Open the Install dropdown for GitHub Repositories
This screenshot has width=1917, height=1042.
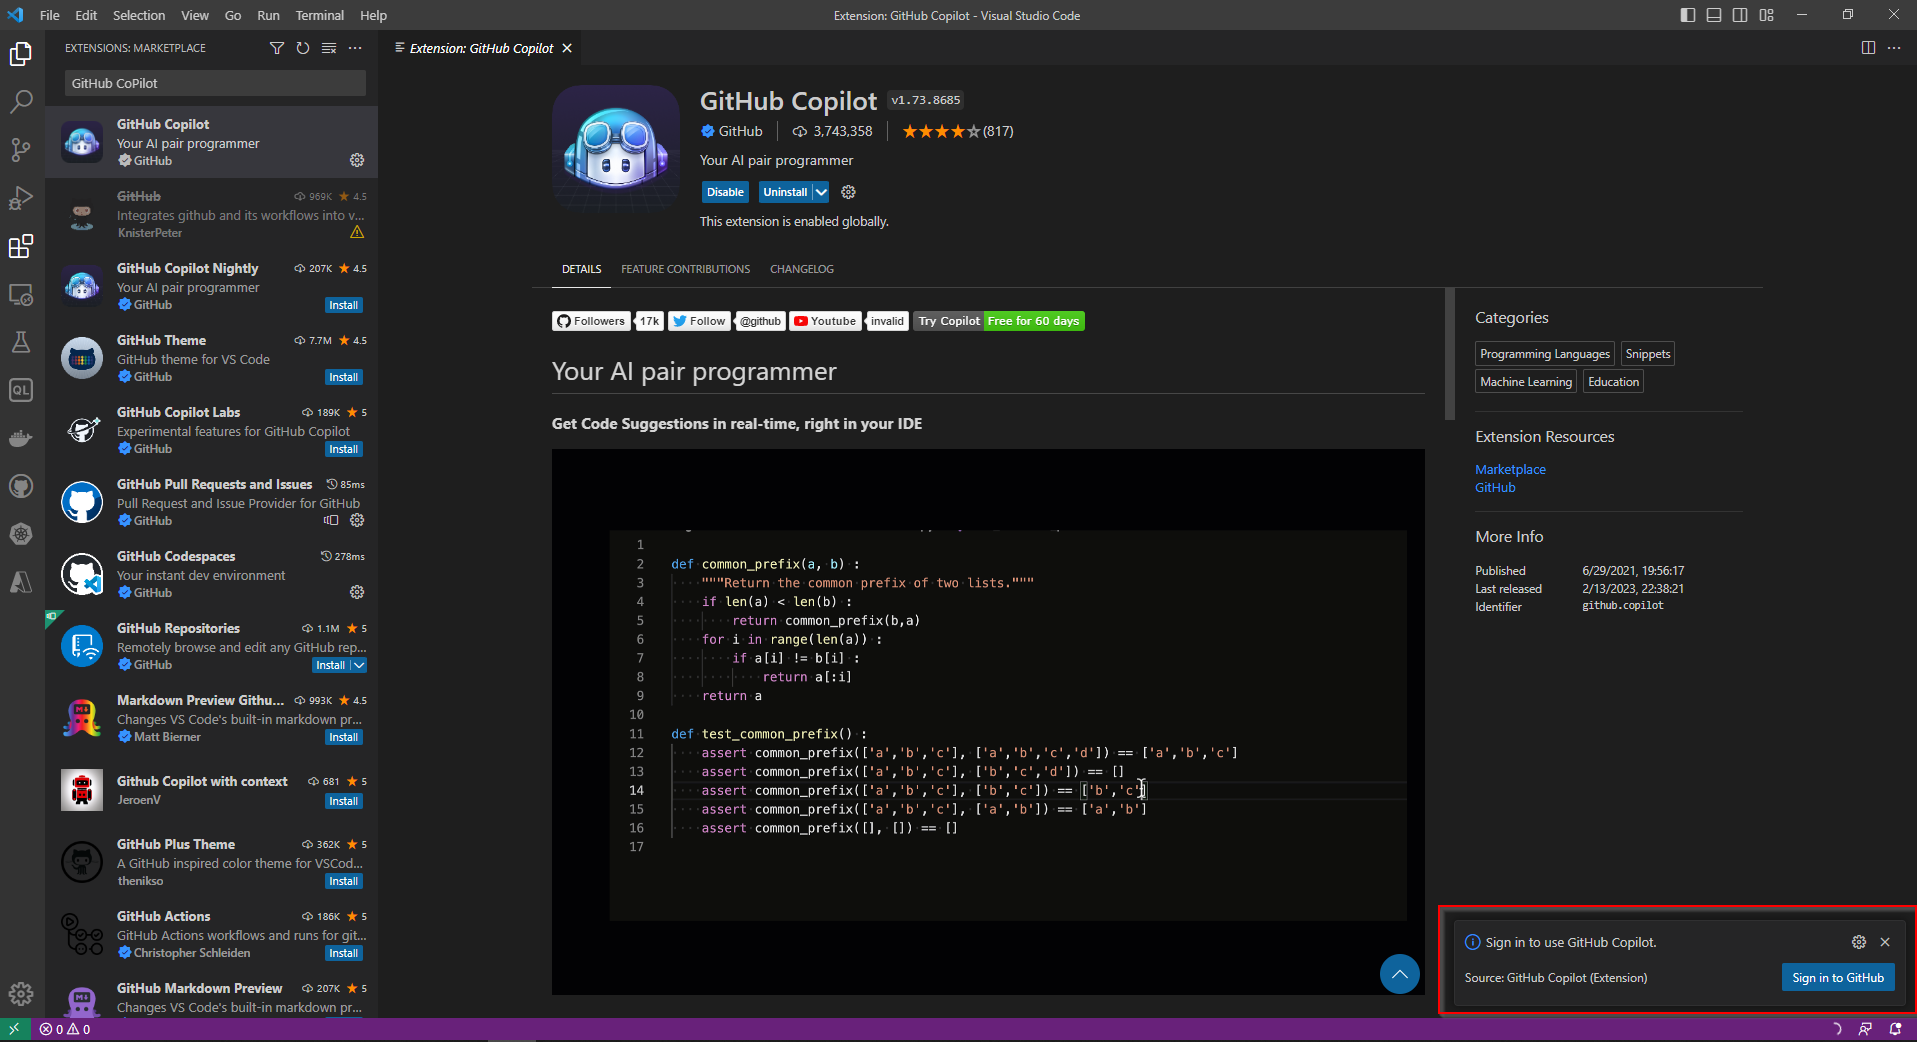tap(360, 665)
